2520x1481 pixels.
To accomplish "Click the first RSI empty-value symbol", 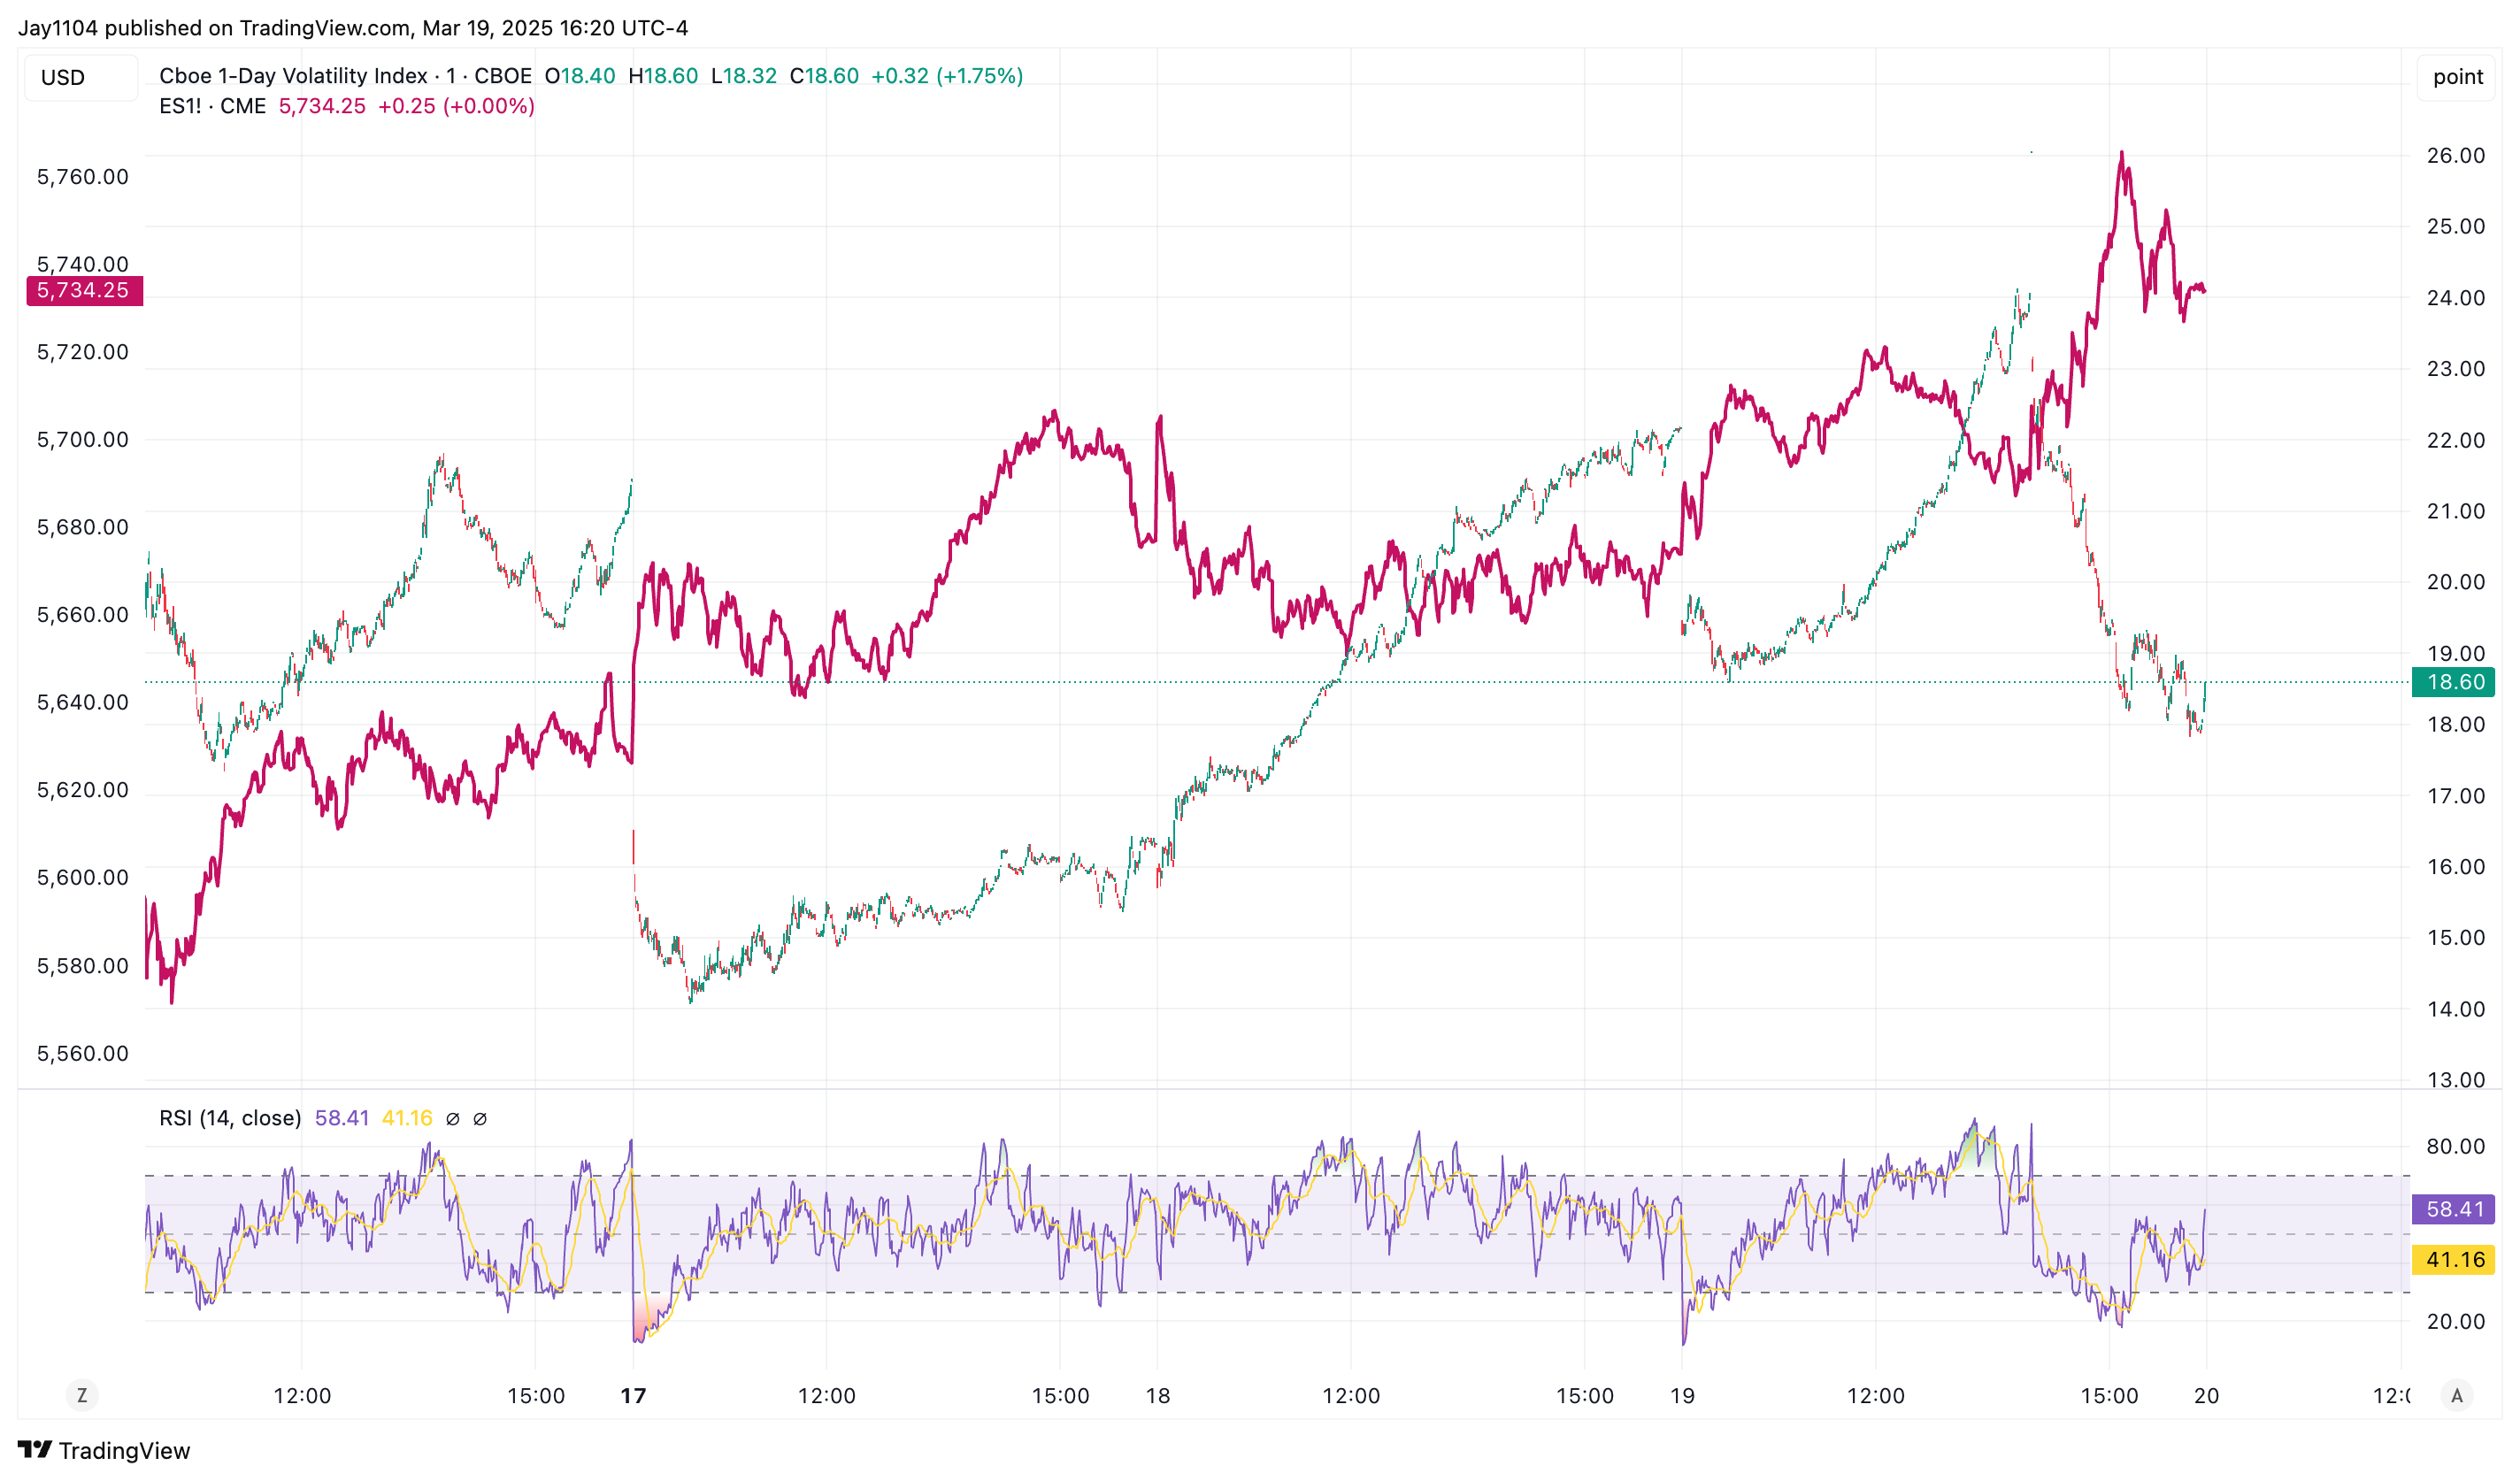I will (x=453, y=1118).
